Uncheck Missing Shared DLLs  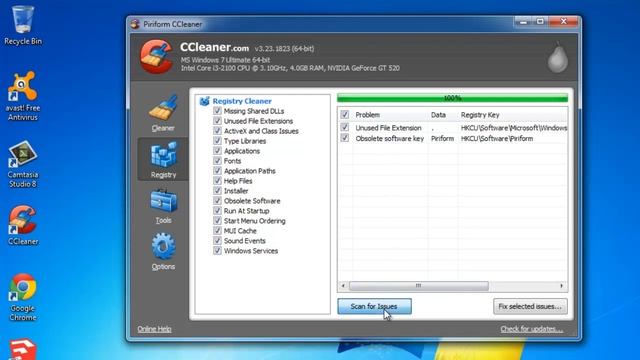click(217, 111)
